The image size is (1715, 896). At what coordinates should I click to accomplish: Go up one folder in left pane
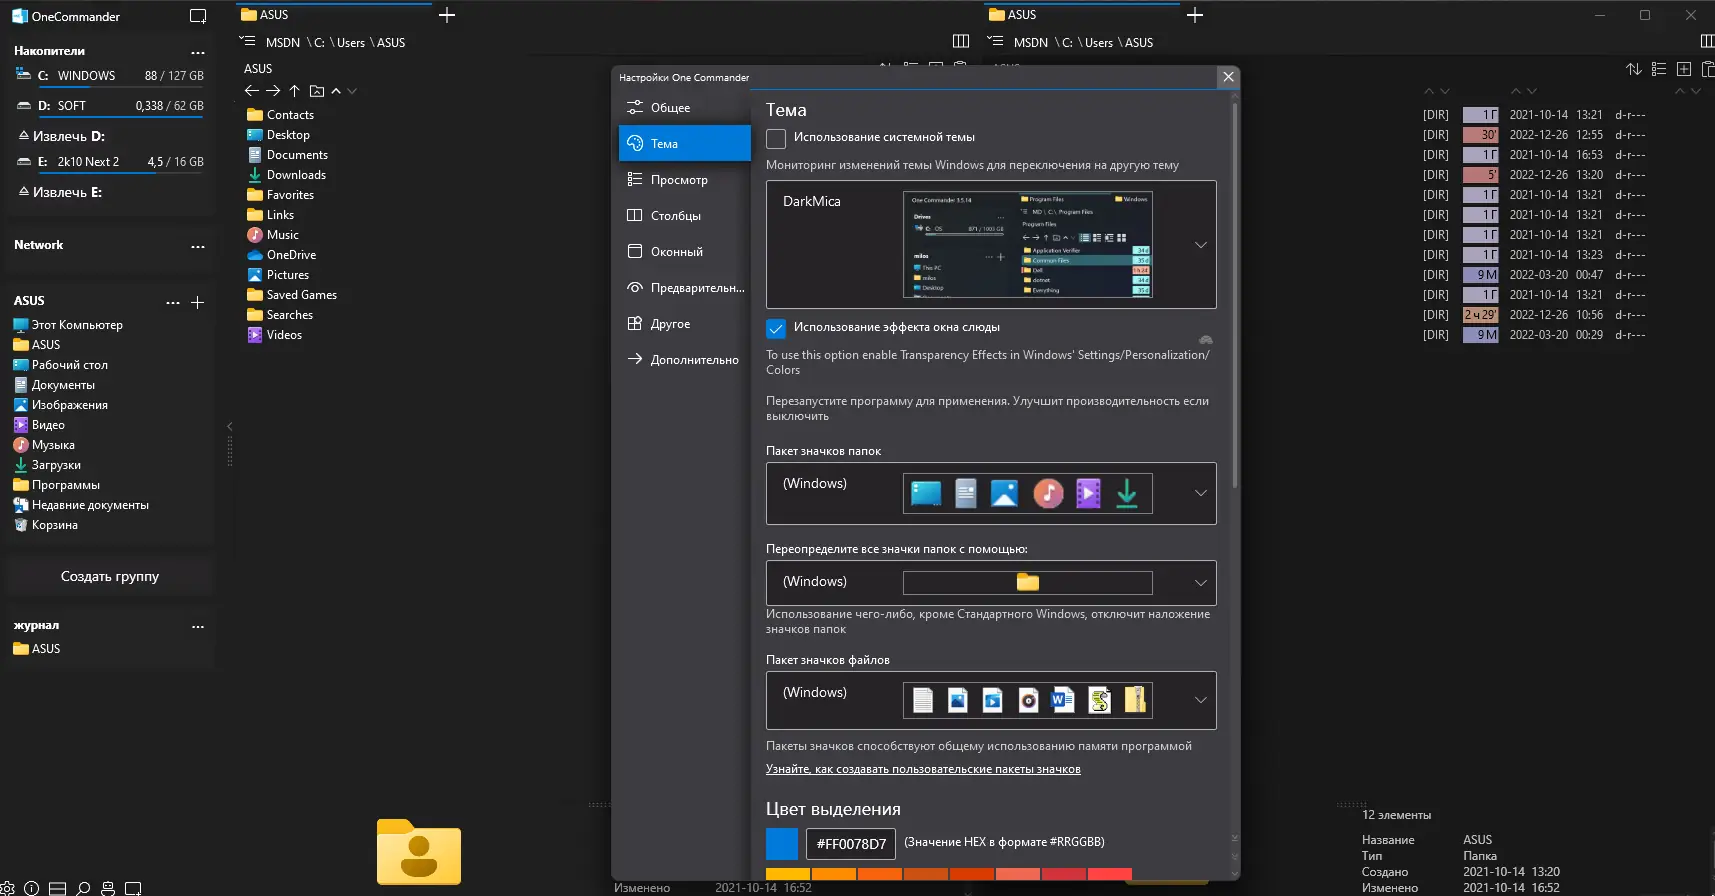tap(294, 91)
